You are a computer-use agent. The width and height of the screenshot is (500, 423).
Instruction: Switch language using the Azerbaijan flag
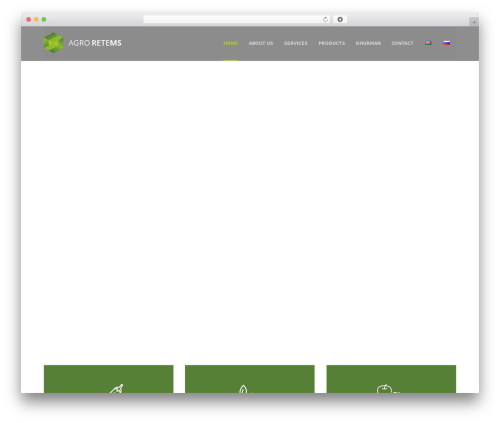point(428,43)
